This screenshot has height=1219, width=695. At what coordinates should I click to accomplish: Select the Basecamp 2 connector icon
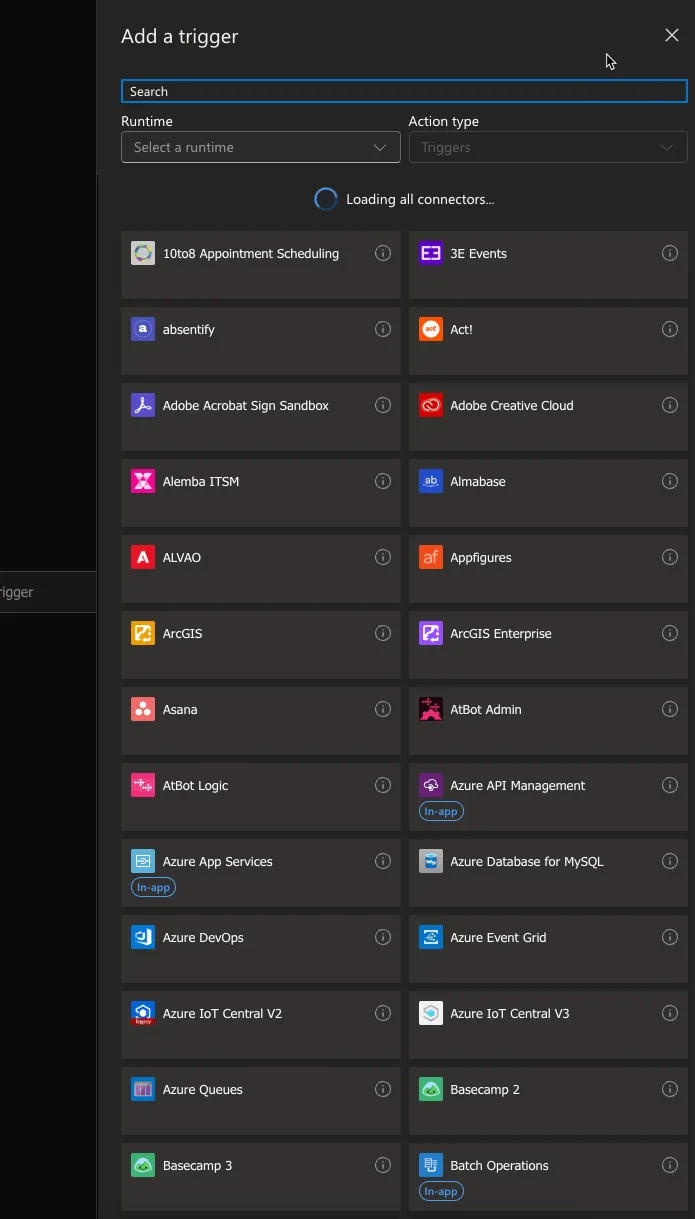click(x=431, y=1090)
